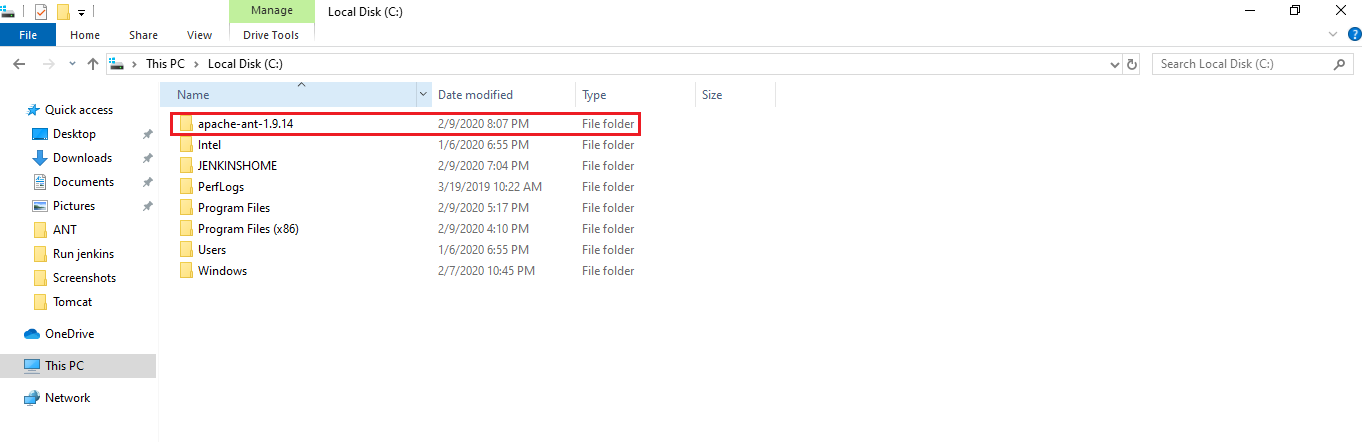Select the Program Files folder icon

[x=186, y=208]
